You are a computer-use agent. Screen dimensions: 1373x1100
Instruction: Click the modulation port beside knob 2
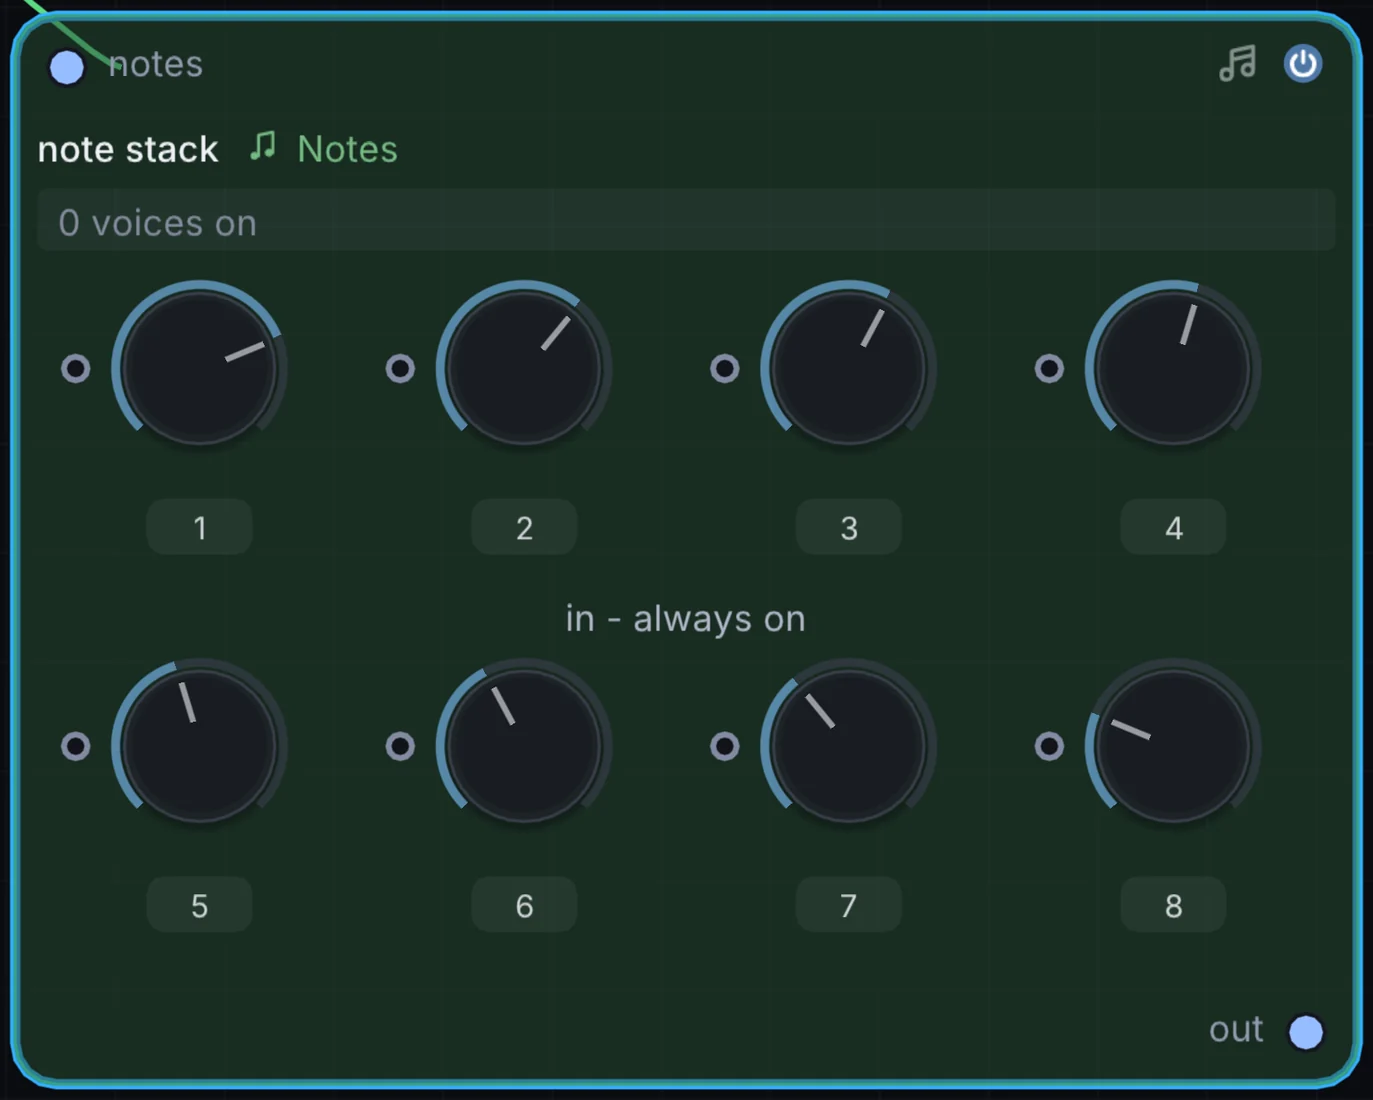point(400,368)
